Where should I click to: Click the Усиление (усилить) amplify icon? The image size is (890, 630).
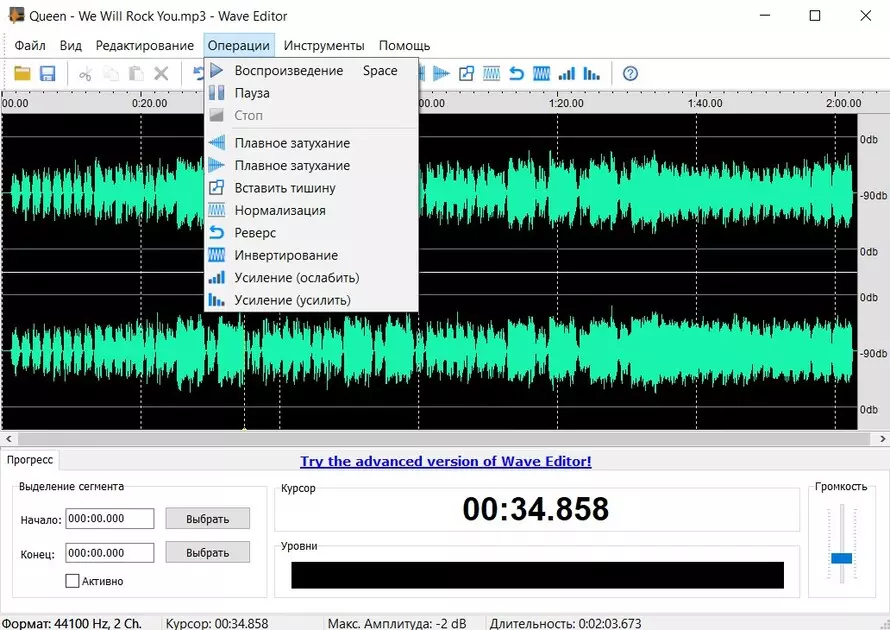click(x=590, y=72)
